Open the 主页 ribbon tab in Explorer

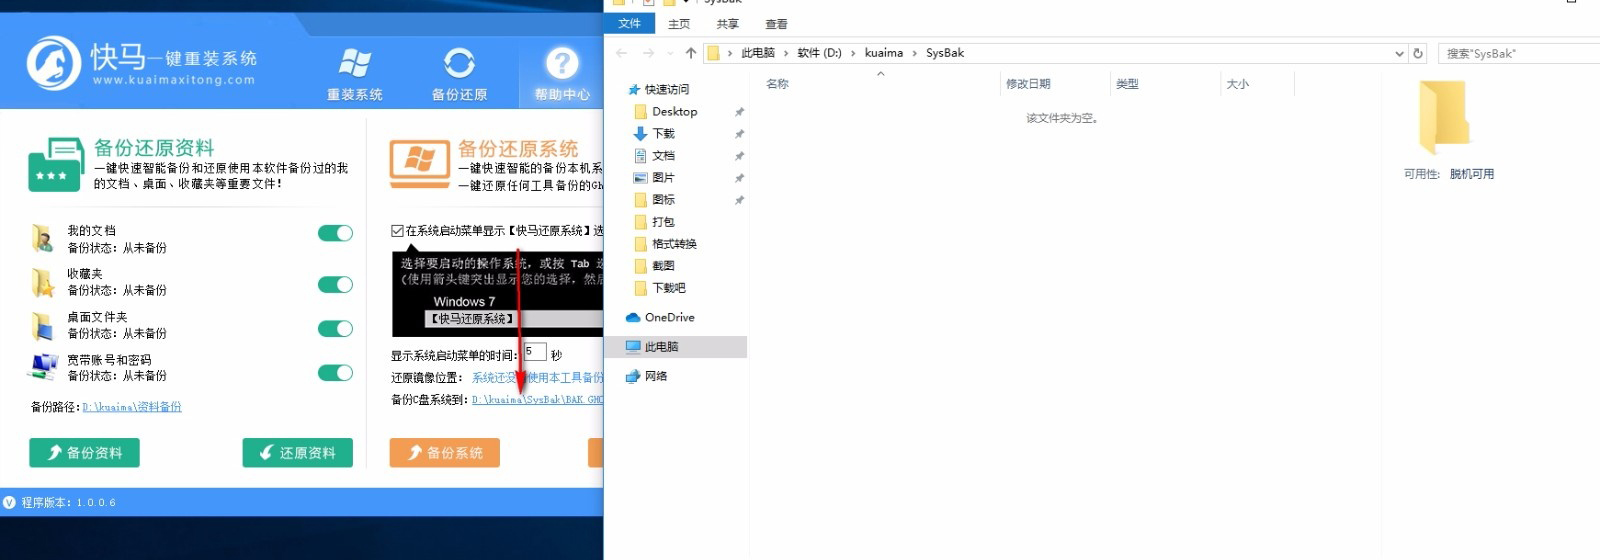coord(679,24)
